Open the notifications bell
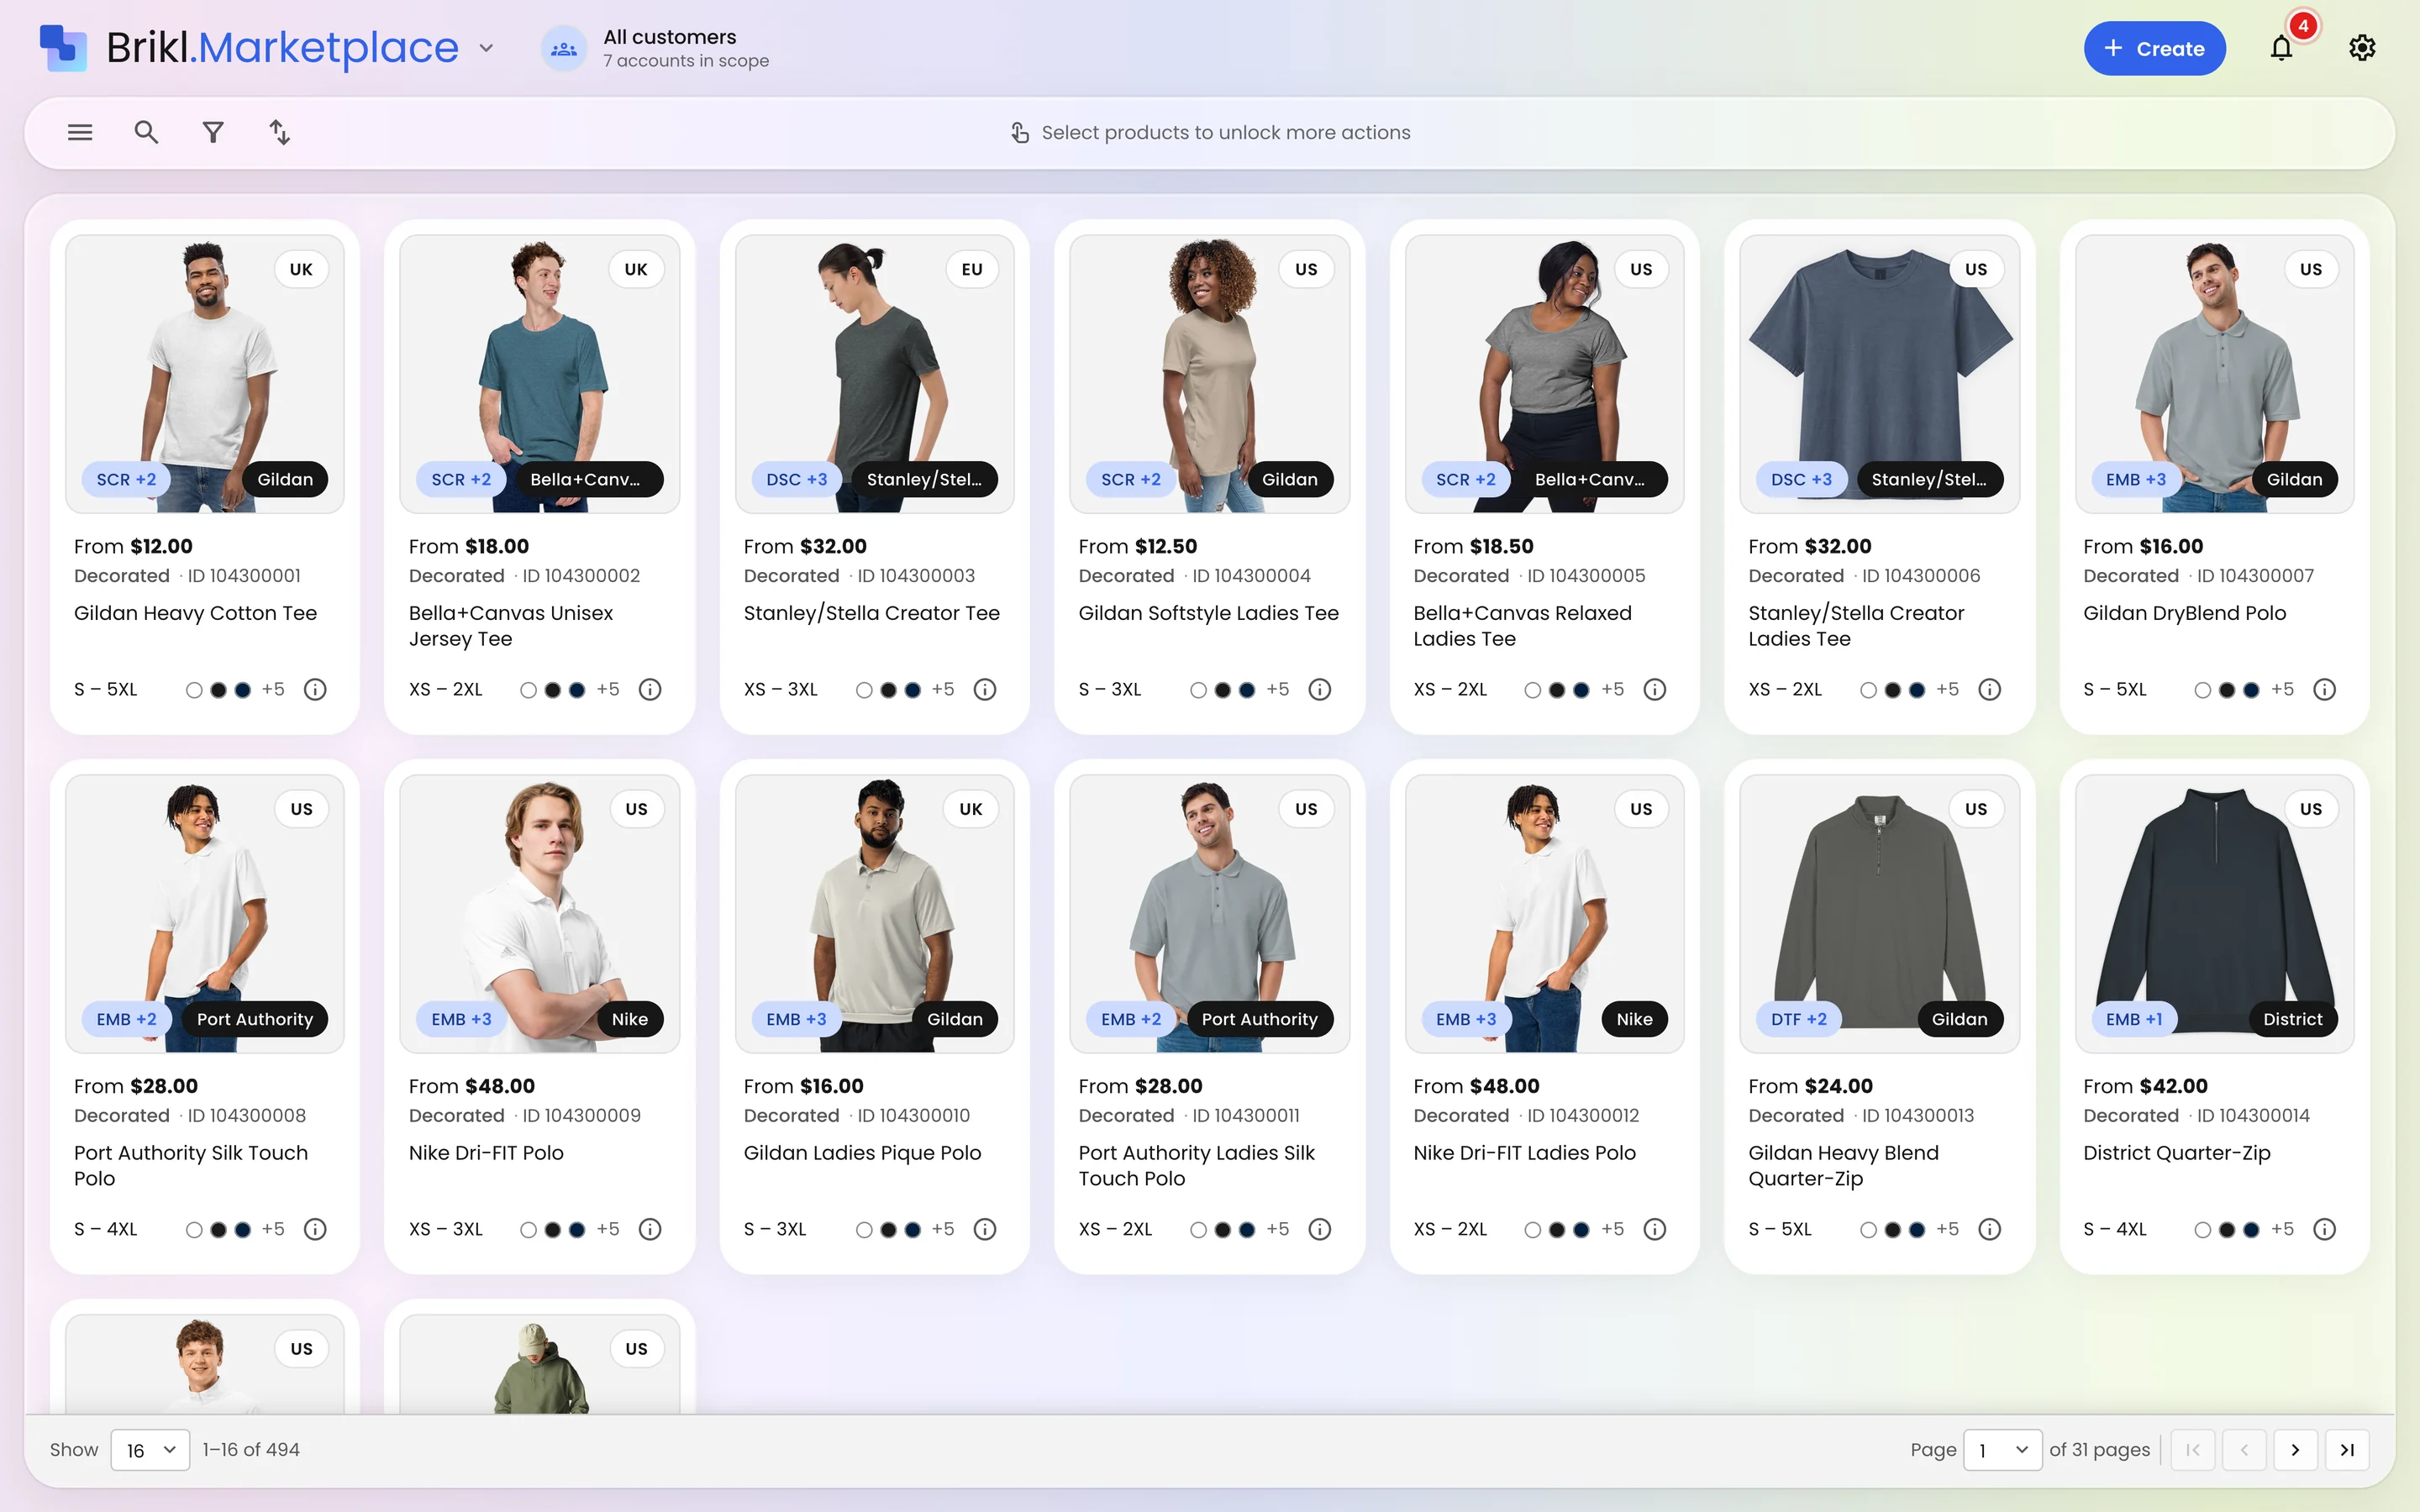Image resolution: width=2420 pixels, height=1512 pixels. click(x=2281, y=48)
